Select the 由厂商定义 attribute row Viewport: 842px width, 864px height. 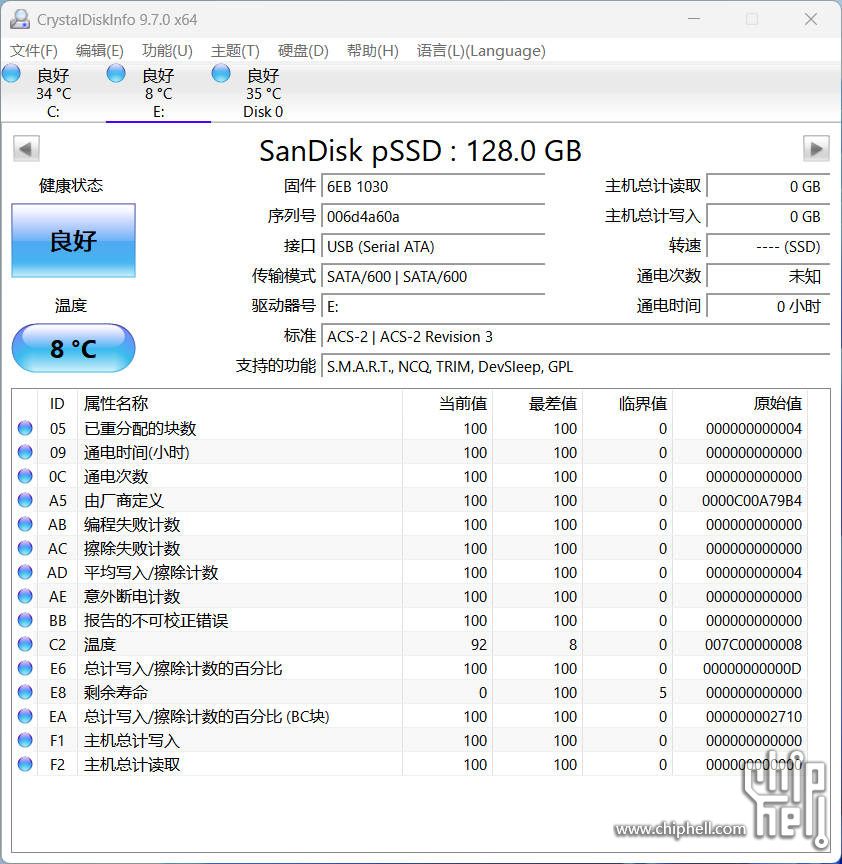coord(411,500)
